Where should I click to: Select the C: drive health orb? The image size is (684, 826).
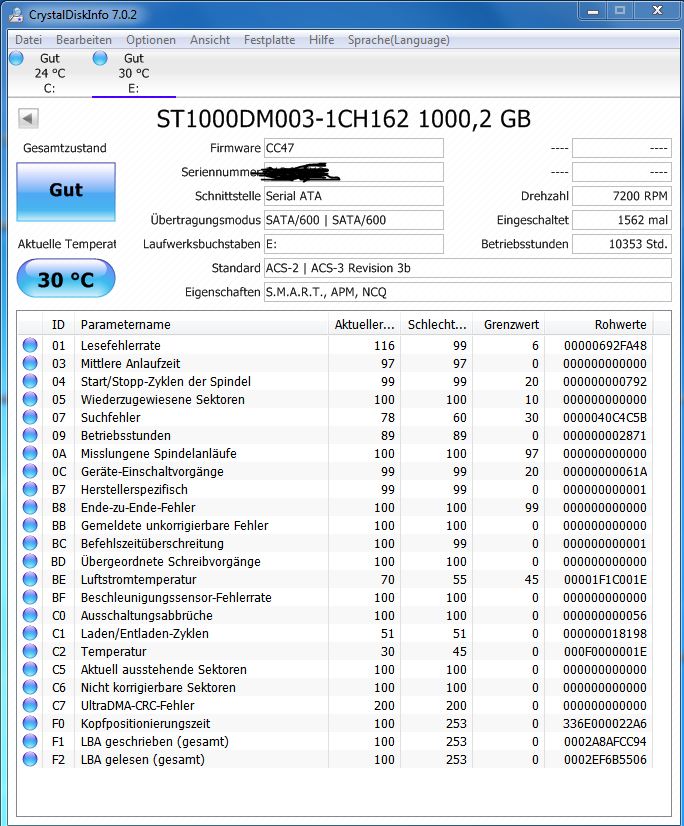coord(16,58)
